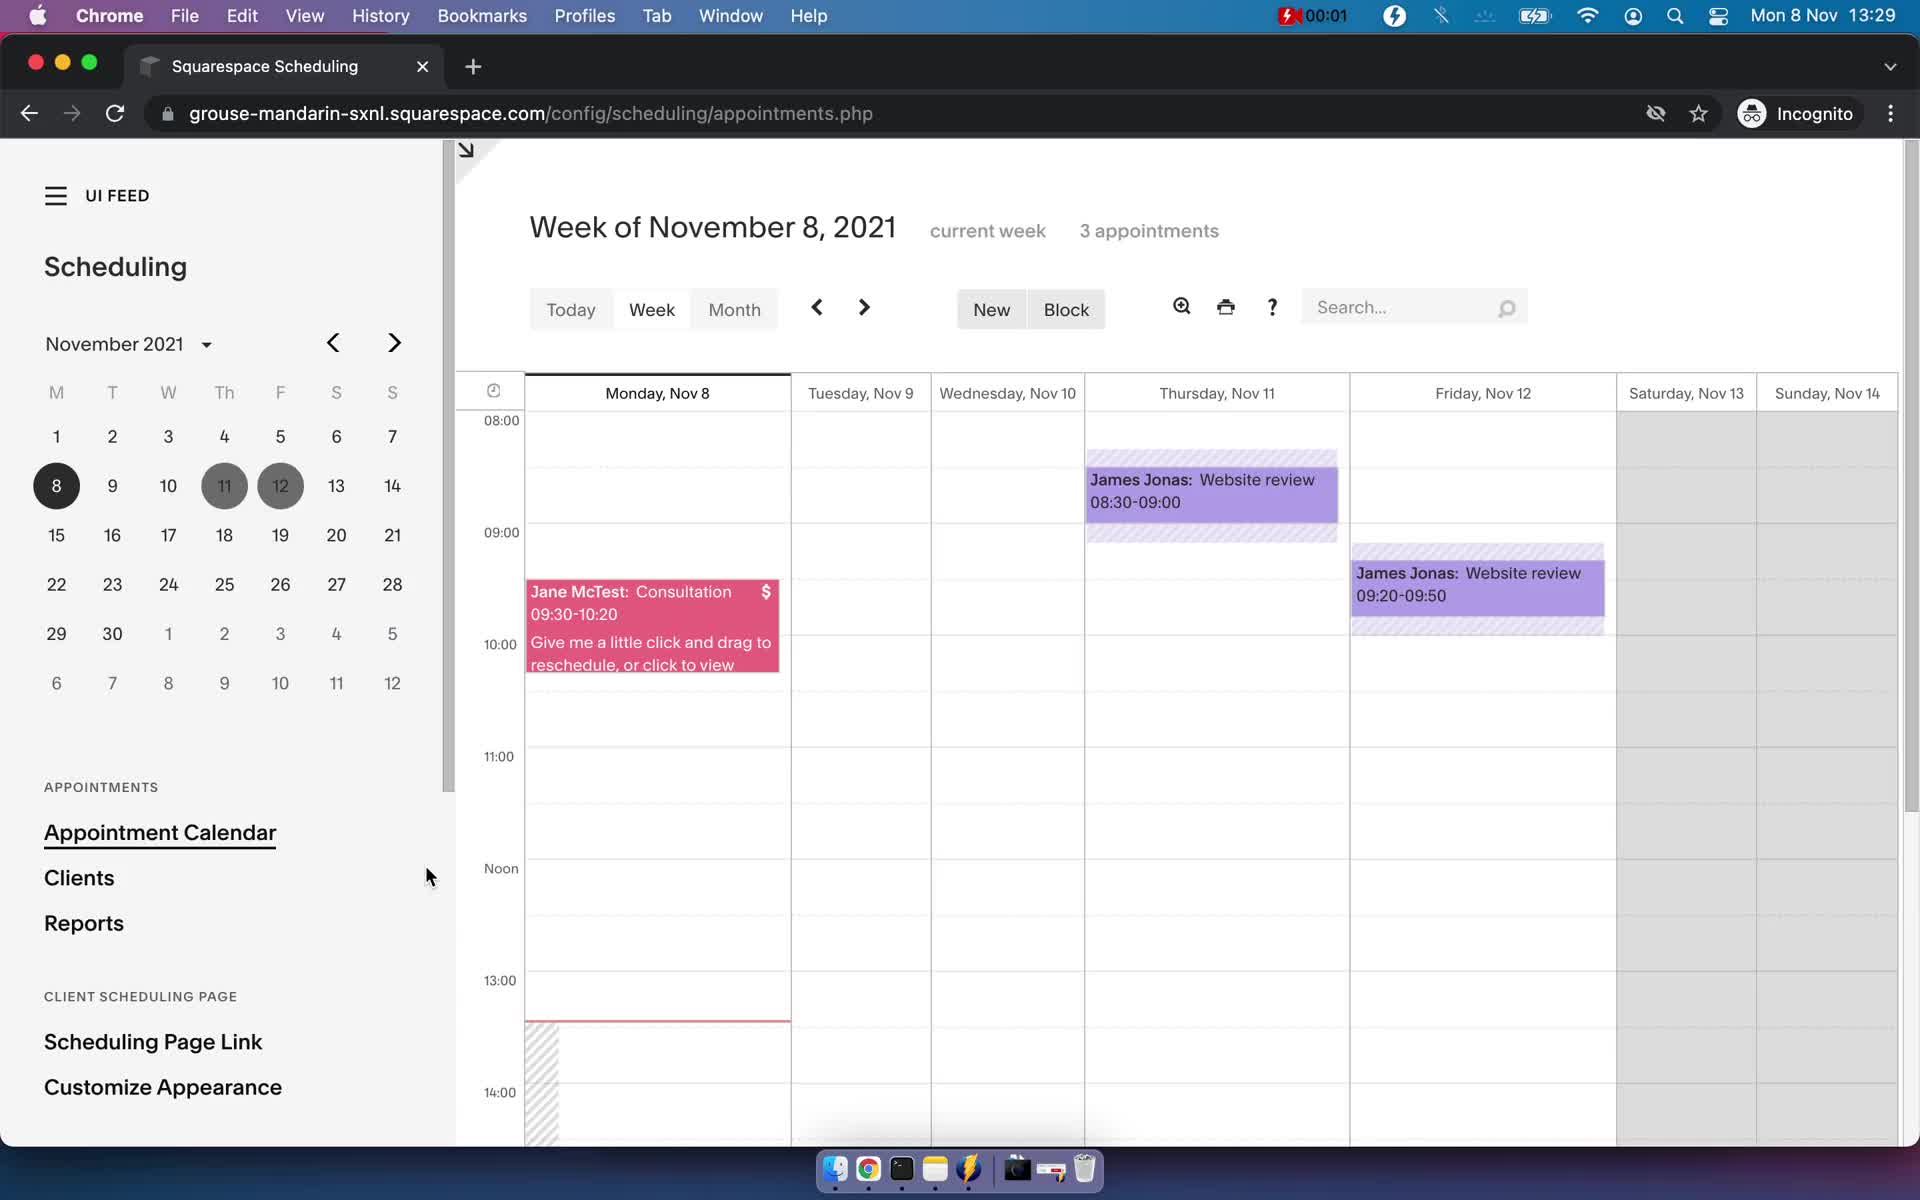
Task: Switch to the Week view tab
Action: [x=652, y=310]
